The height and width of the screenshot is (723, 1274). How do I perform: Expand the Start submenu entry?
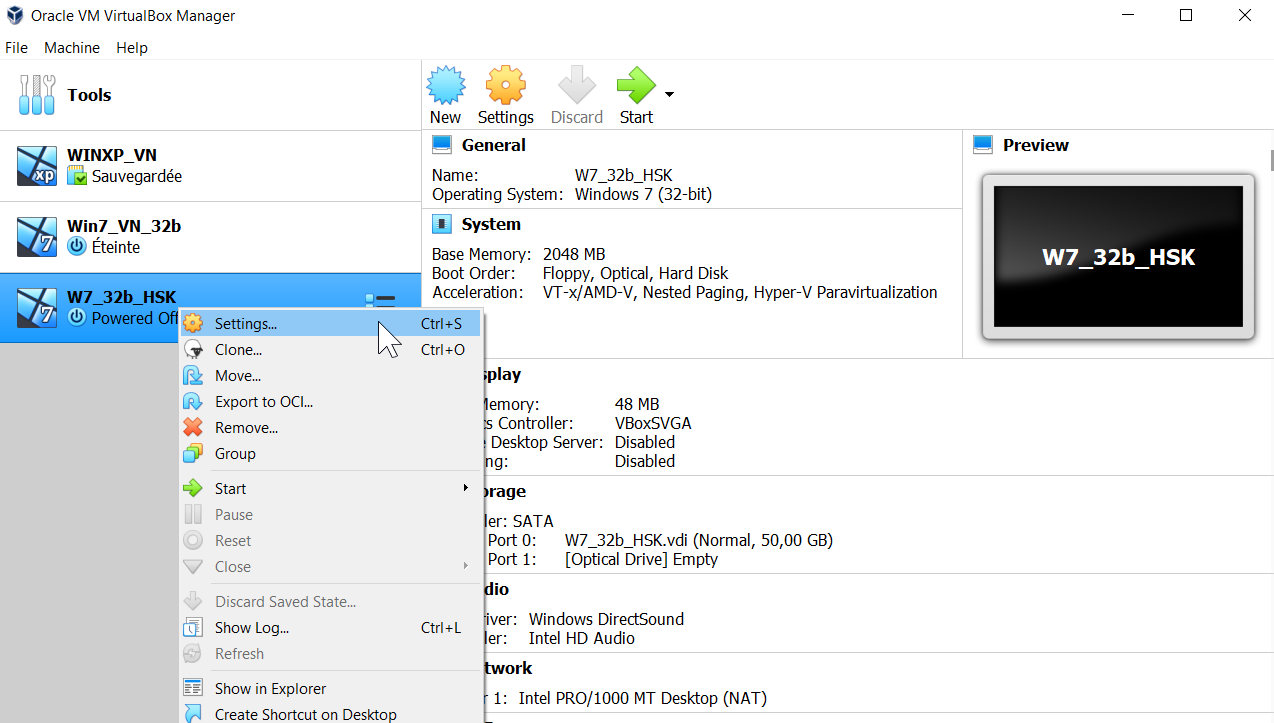pos(331,489)
